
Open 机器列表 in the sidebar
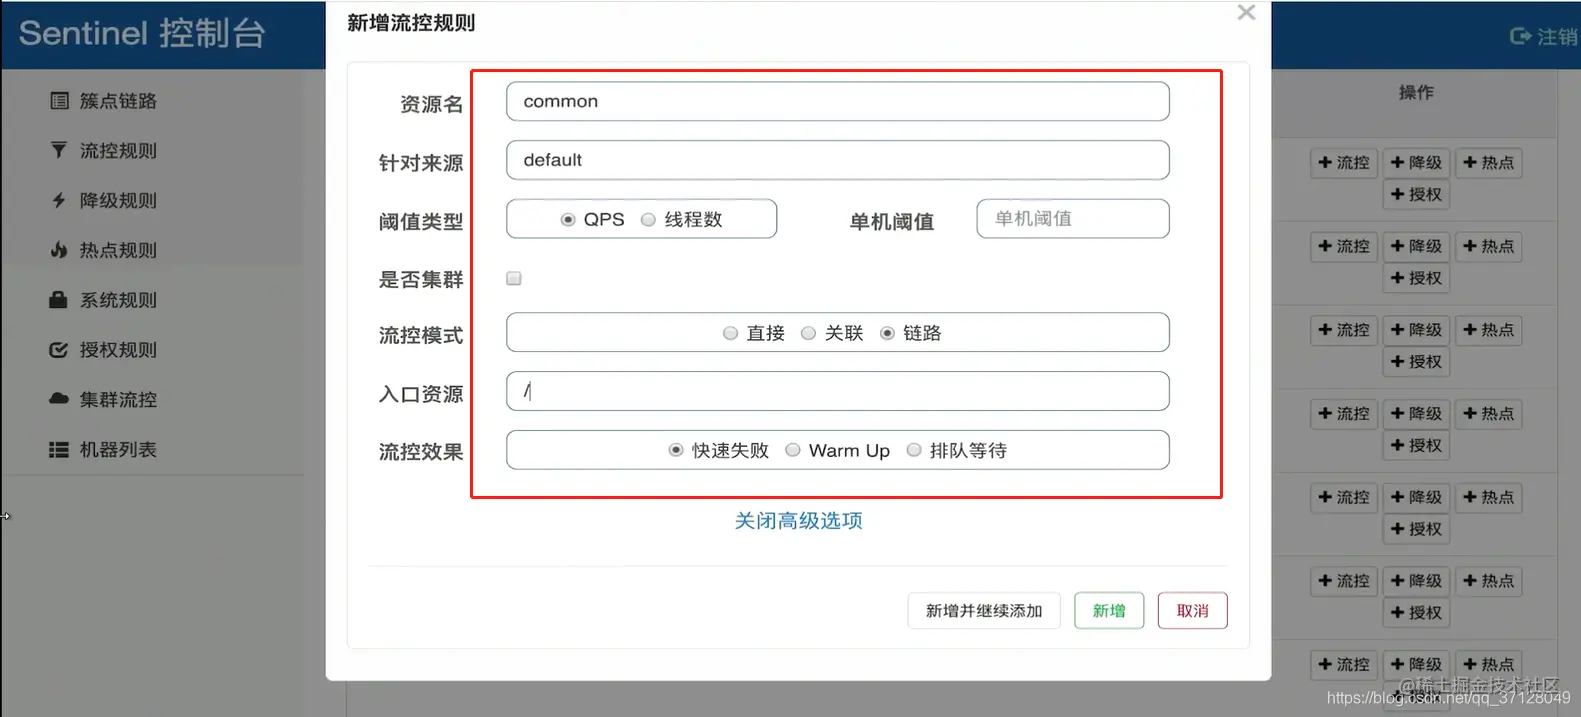[118, 450]
